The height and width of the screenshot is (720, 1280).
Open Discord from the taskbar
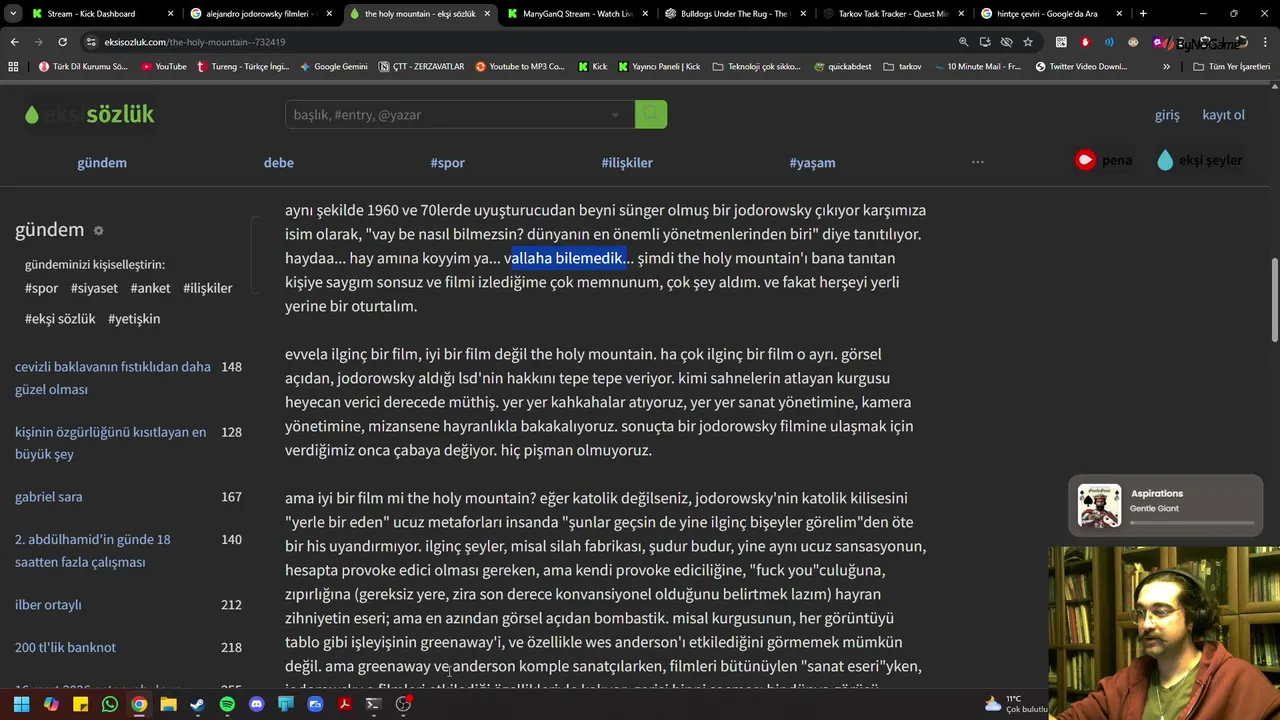[x=256, y=704]
